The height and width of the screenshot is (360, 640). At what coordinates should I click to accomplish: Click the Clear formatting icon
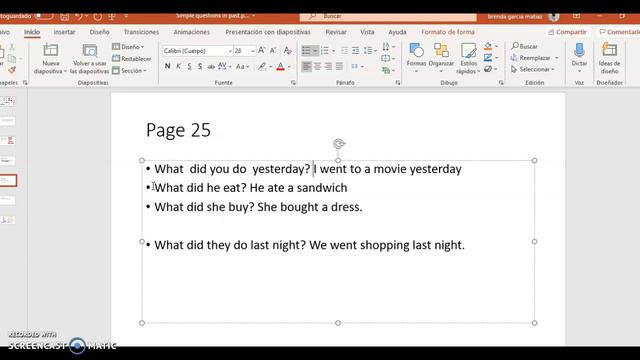[x=287, y=50]
